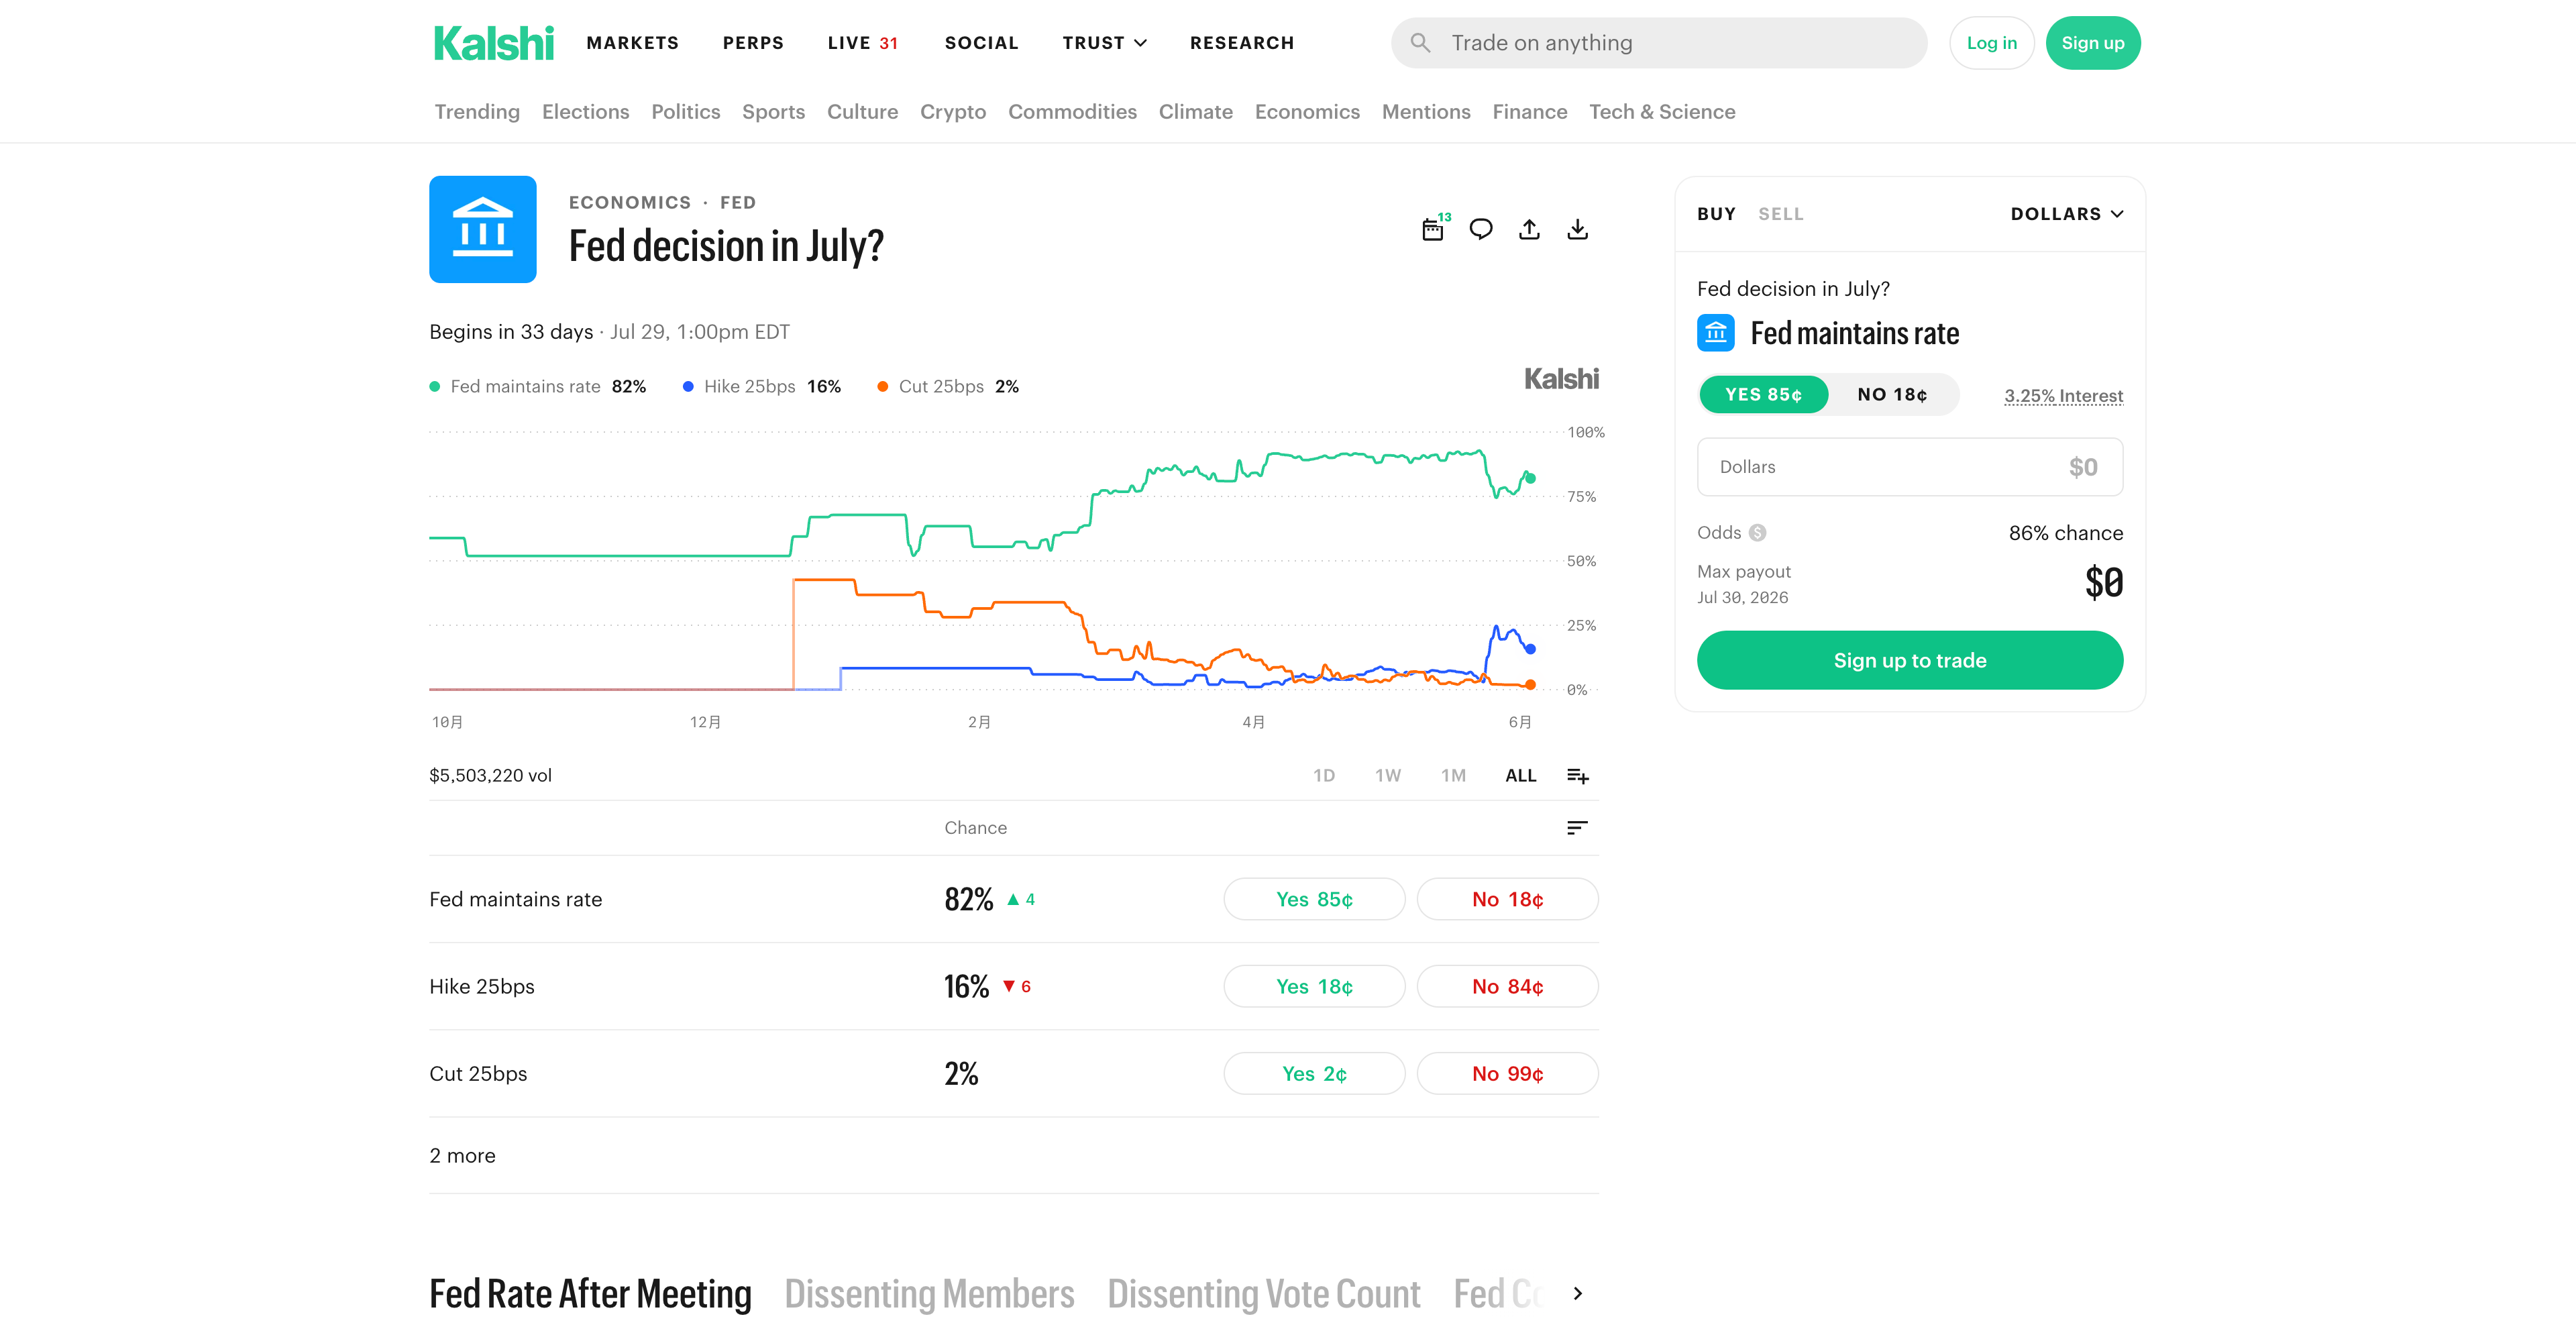
Task: Open the DOLLARS order type dropdown
Action: tap(2067, 214)
